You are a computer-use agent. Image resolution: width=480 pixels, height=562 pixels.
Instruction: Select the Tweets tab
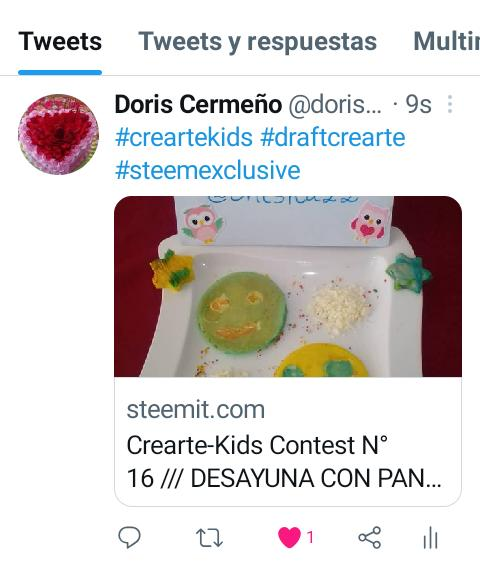(60, 42)
